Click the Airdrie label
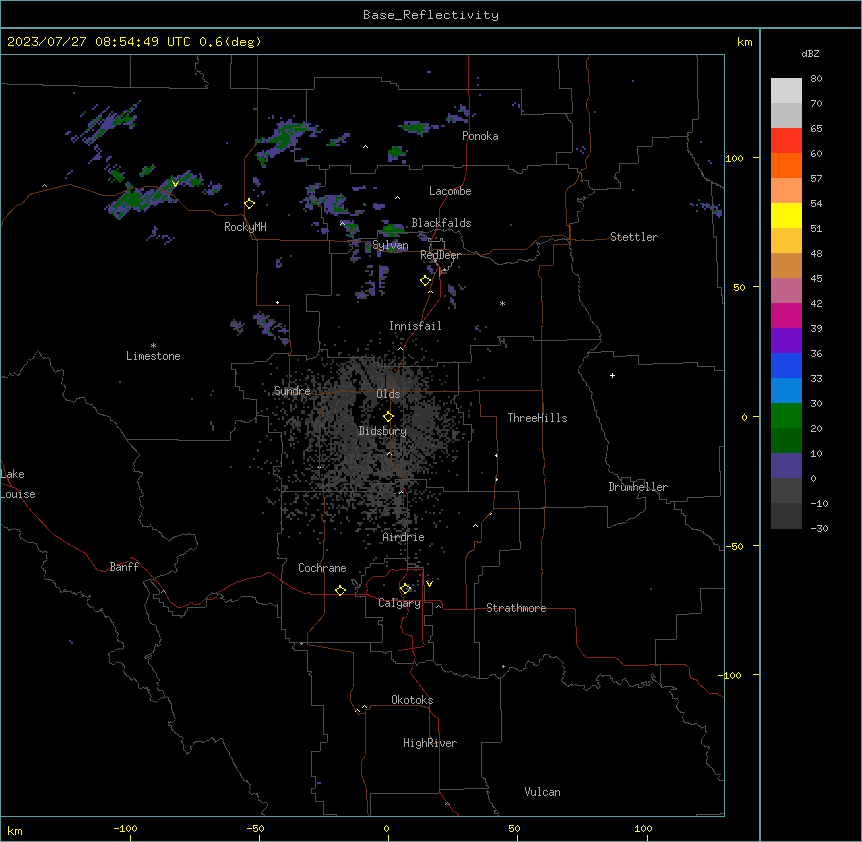Image resolution: width=862 pixels, height=842 pixels. (x=403, y=537)
